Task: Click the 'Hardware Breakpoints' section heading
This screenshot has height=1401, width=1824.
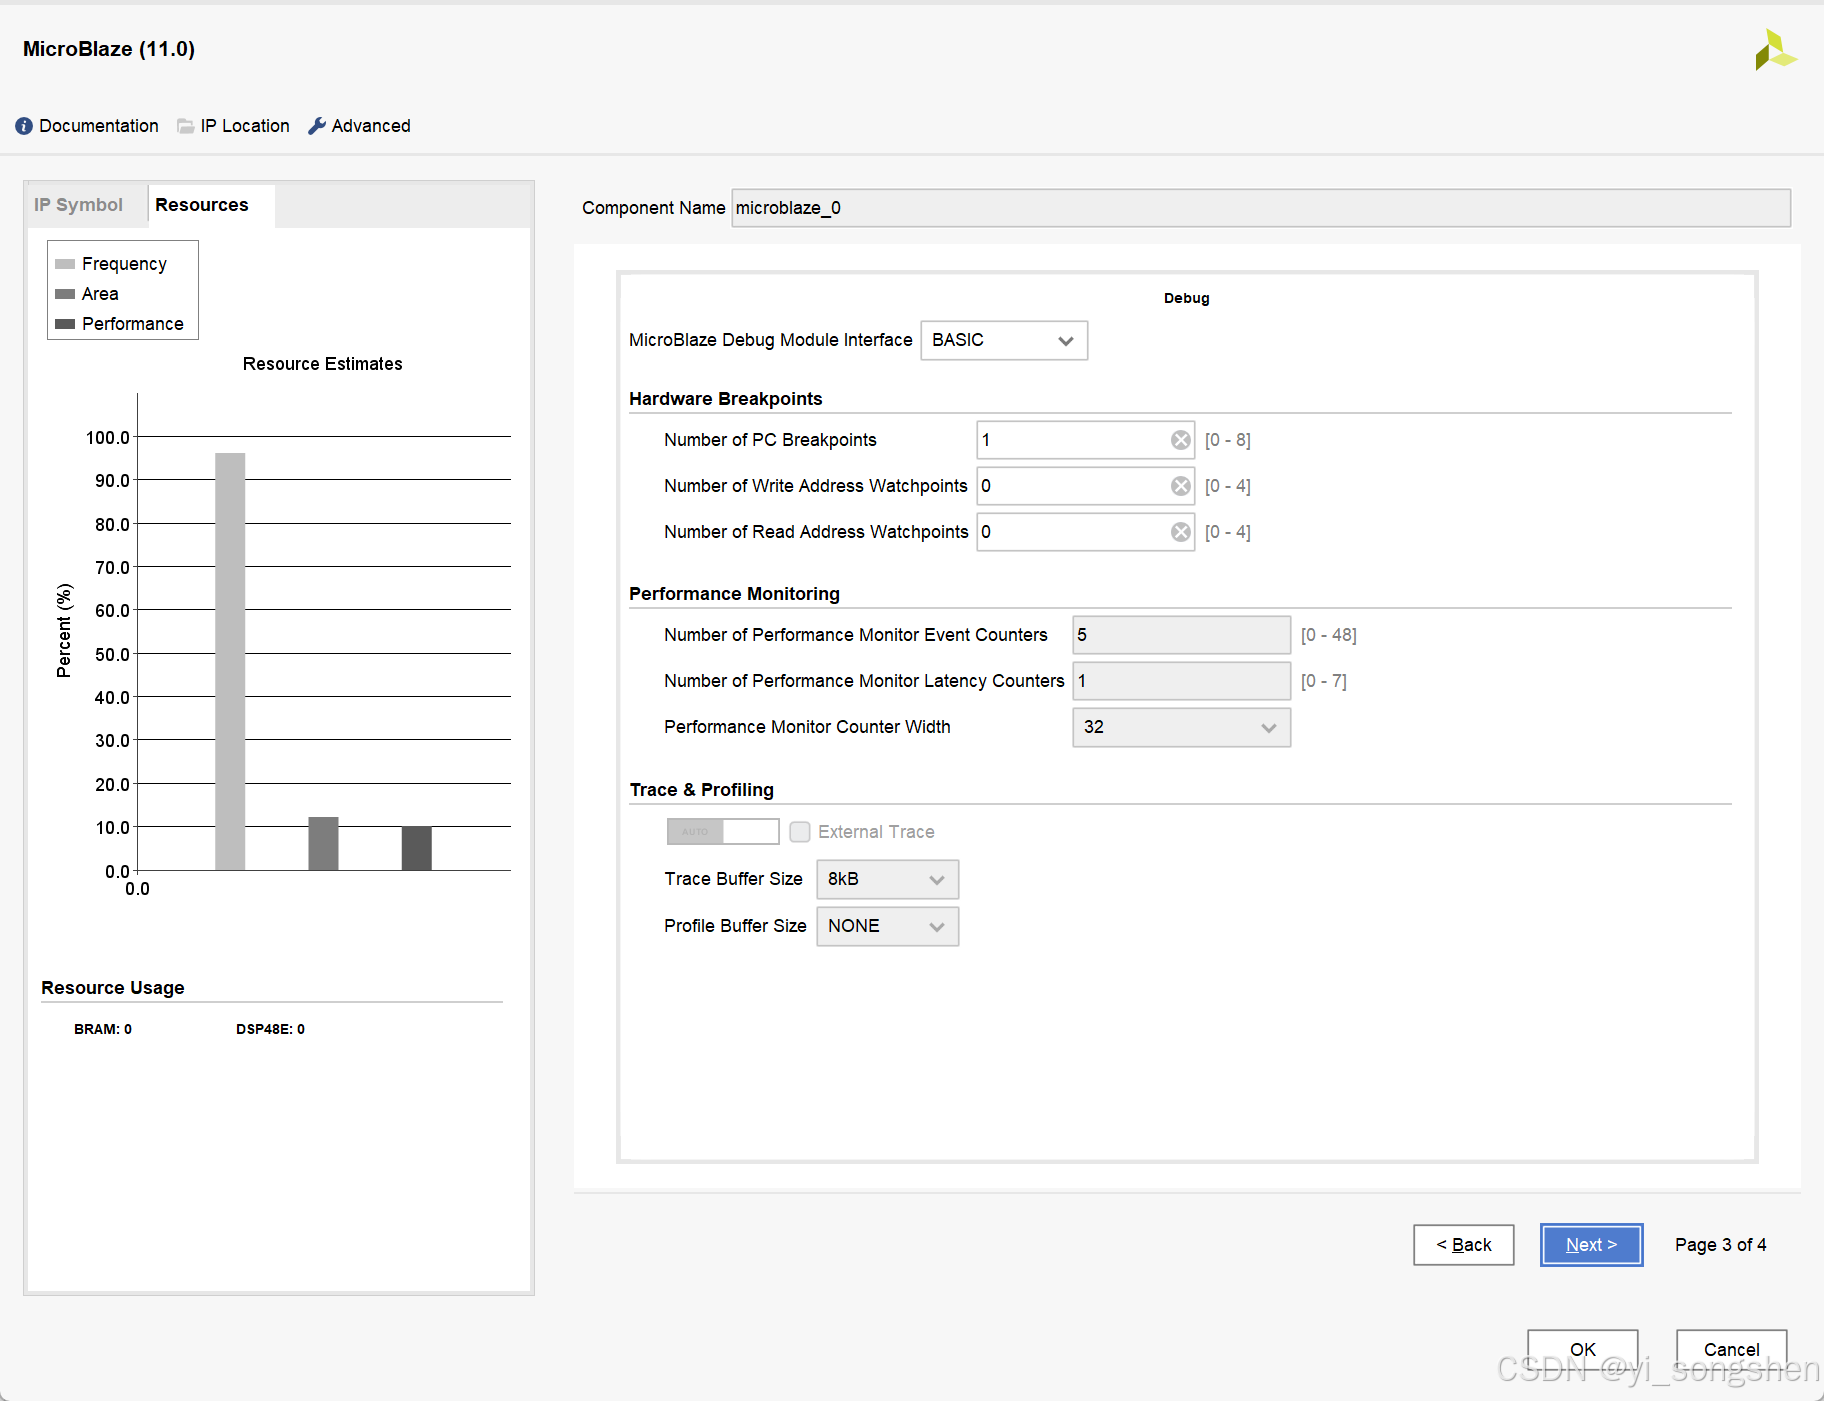Action: click(x=726, y=399)
